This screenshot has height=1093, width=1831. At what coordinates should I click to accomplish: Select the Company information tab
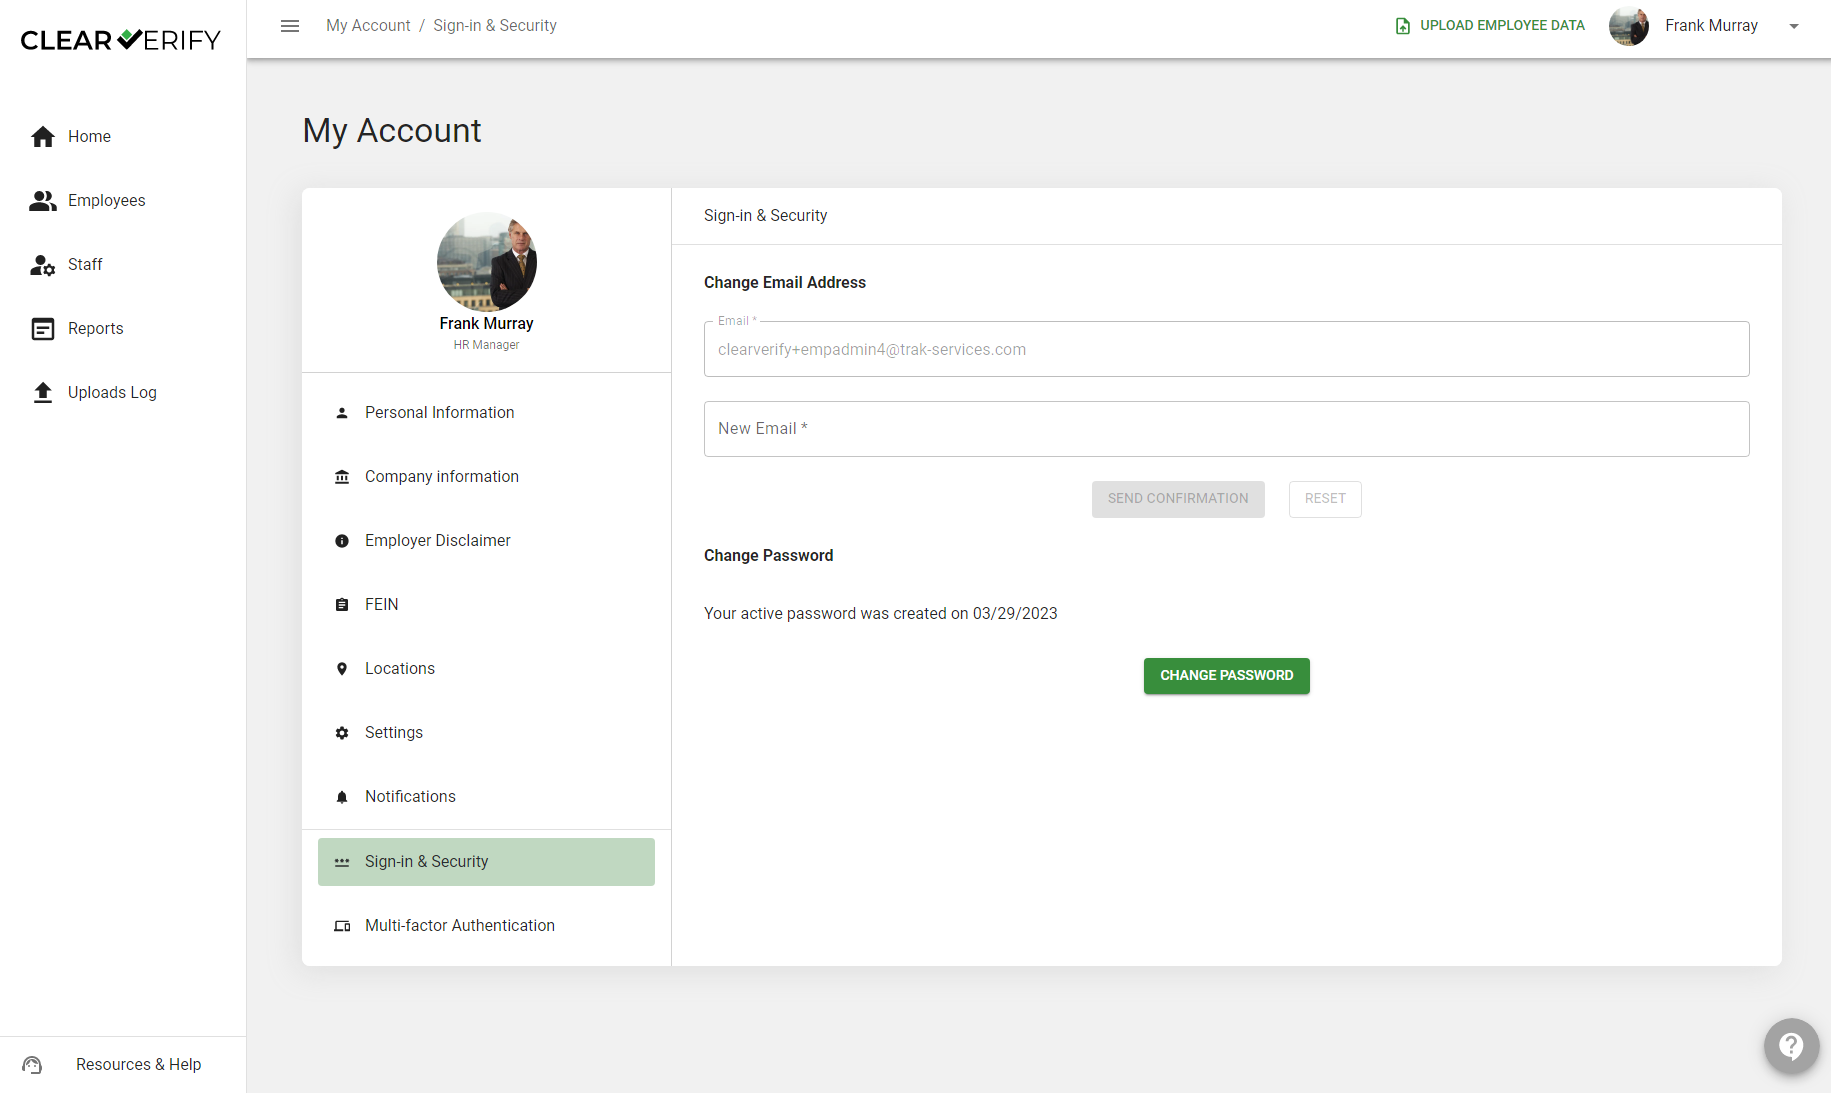pos(486,477)
